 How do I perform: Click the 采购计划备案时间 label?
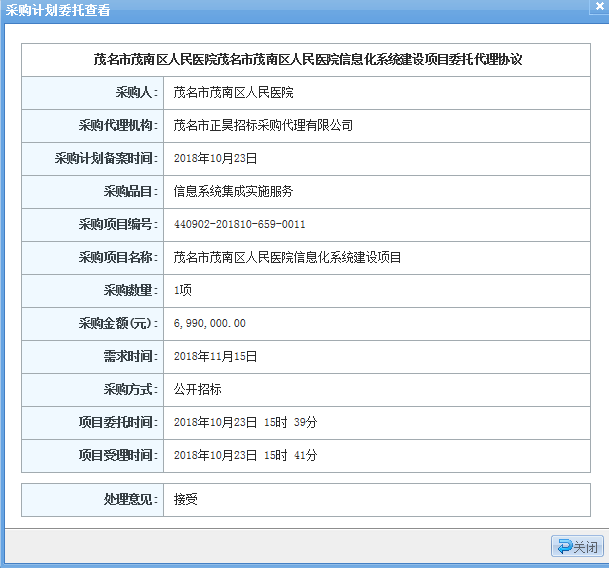click(x=106, y=159)
